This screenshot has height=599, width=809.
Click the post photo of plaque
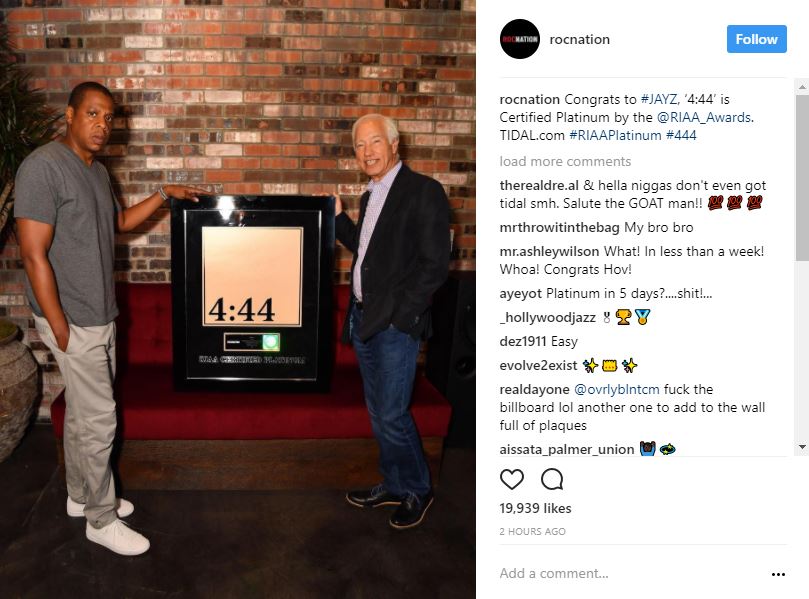(x=238, y=299)
